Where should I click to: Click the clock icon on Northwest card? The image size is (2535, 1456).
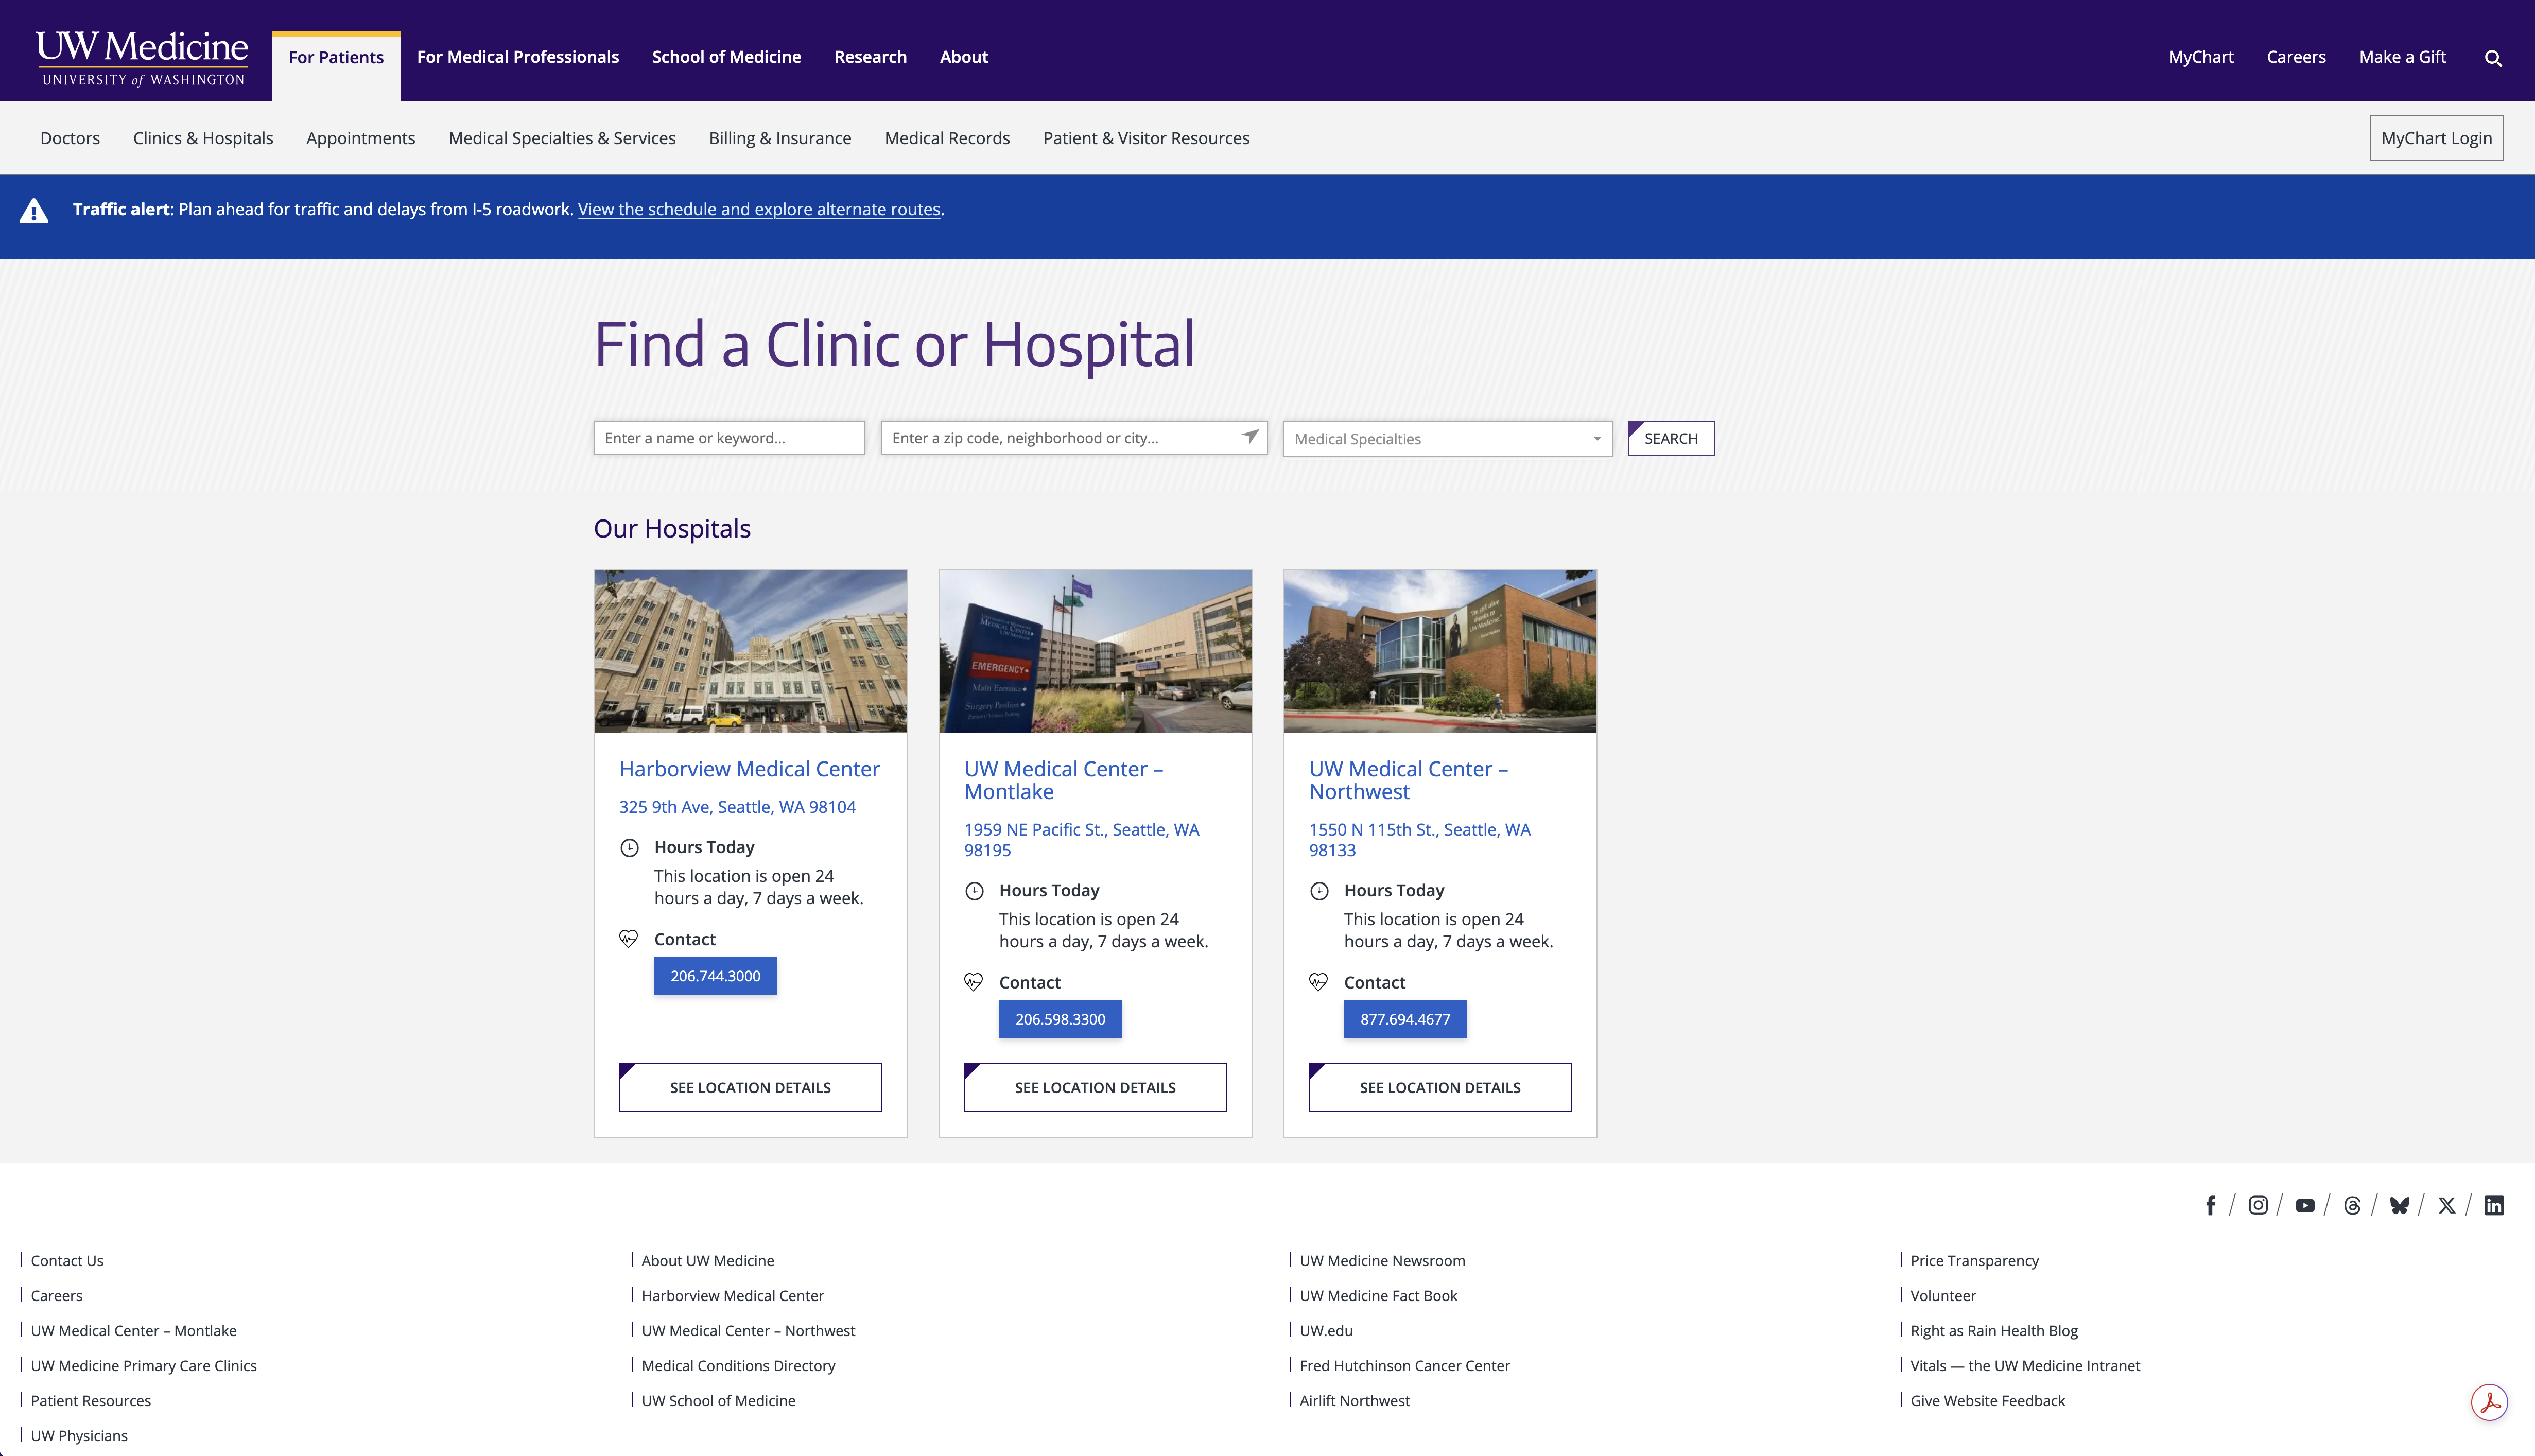coord(1319,891)
